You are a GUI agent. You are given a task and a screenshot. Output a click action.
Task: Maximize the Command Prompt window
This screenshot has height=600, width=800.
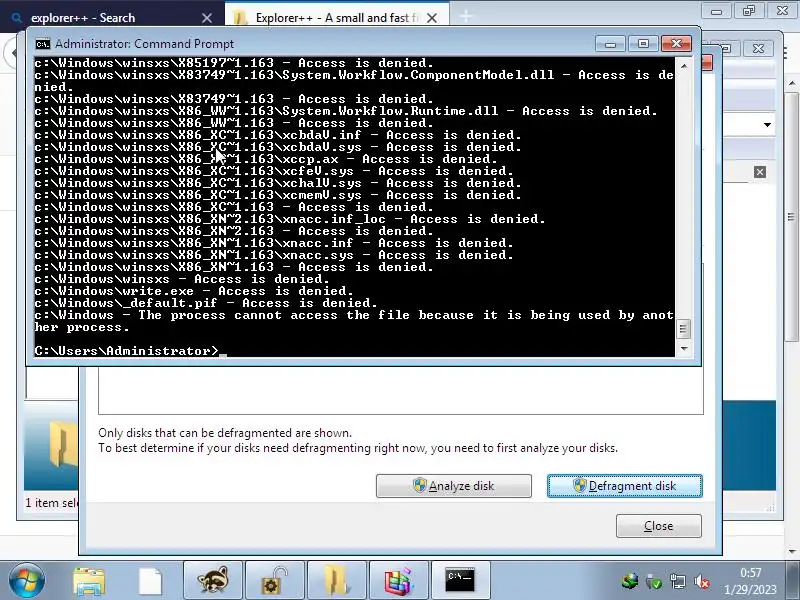coord(643,44)
